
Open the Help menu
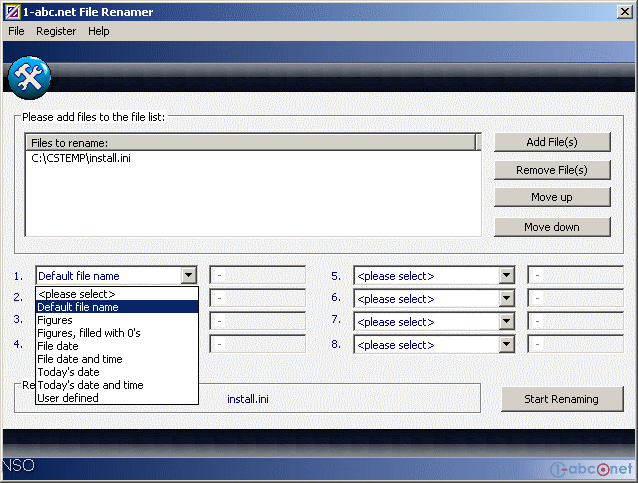[99, 31]
